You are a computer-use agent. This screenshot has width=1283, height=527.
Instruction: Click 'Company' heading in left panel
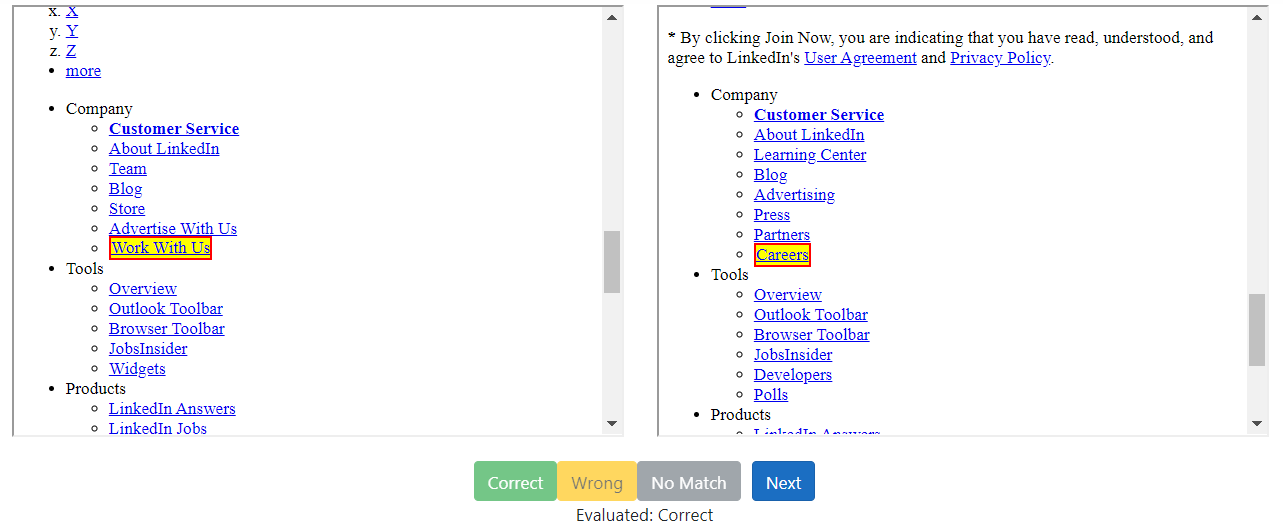[x=99, y=109]
